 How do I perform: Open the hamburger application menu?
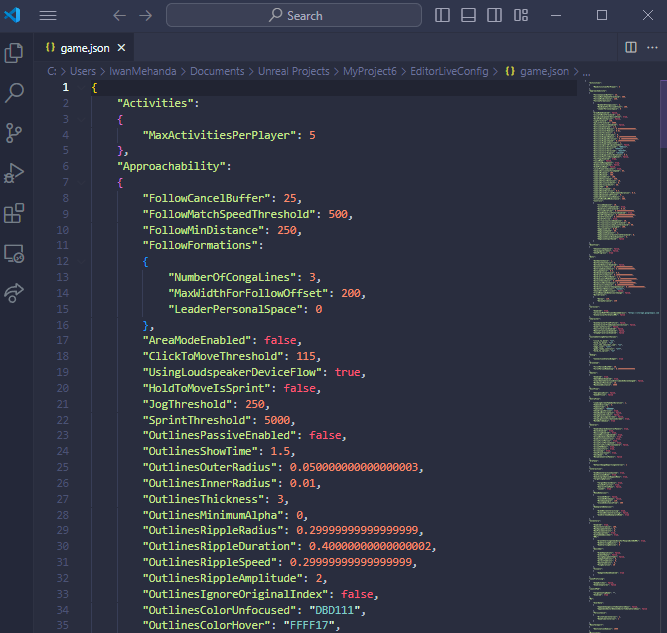48,16
